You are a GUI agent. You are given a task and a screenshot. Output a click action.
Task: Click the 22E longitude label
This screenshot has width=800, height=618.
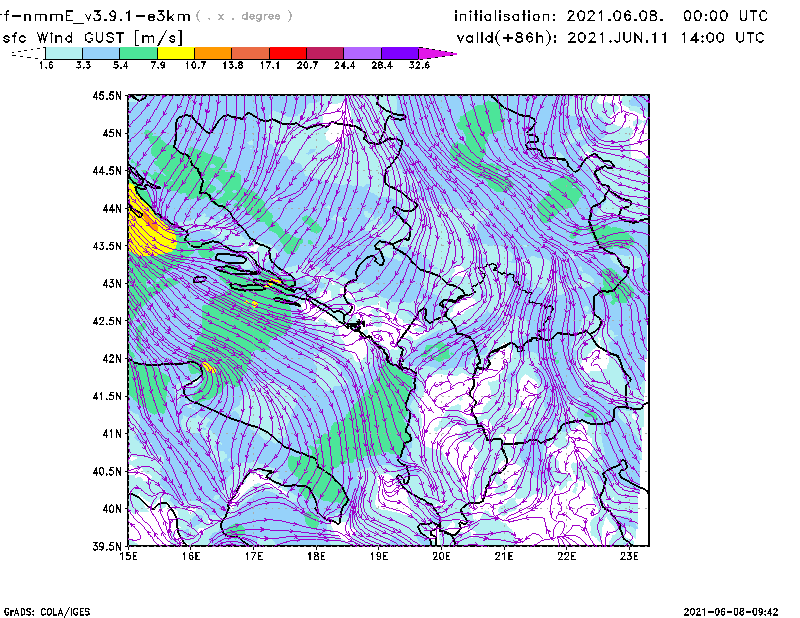click(567, 556)
